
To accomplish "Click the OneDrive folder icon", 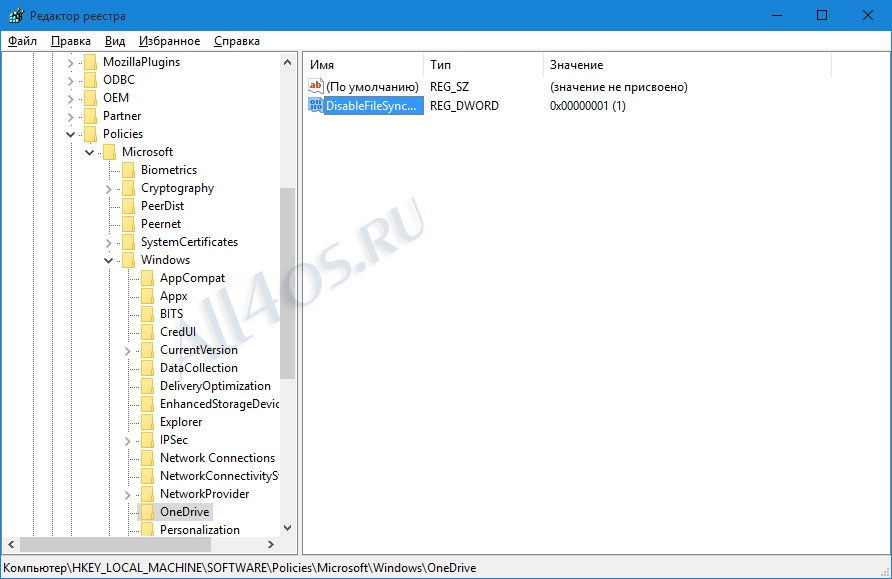I will [147, 512].
